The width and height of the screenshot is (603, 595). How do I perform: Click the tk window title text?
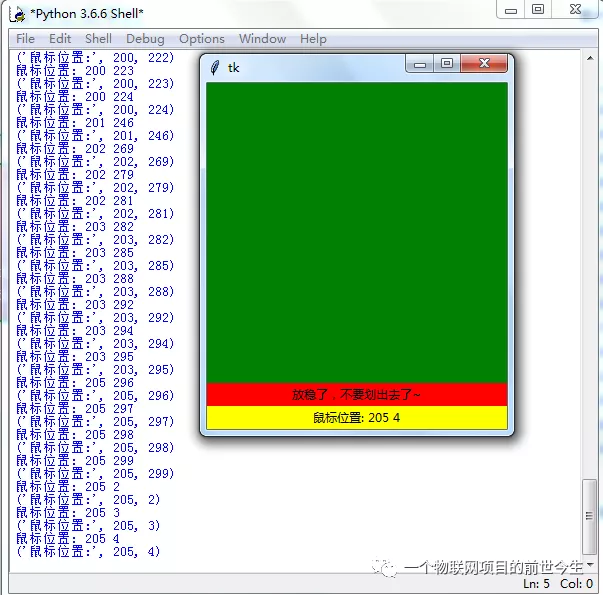point(233,68)
